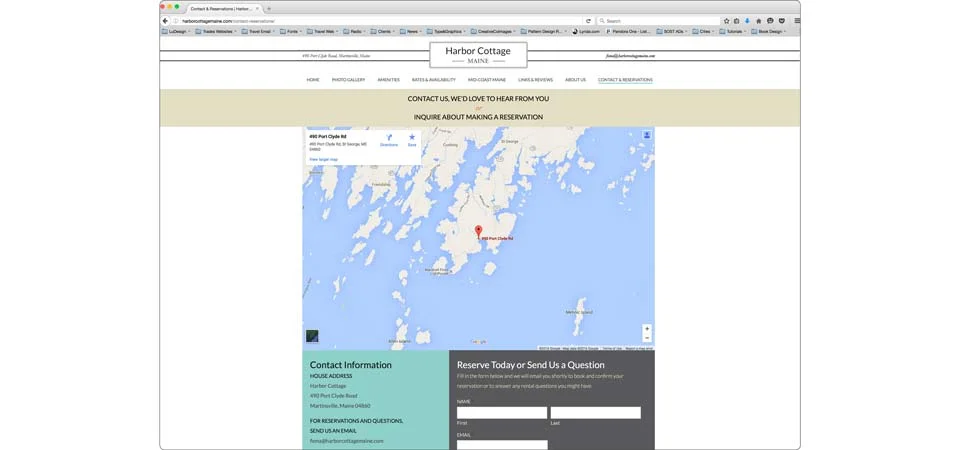Open a new tab with the plus icon

click(269, 9)
